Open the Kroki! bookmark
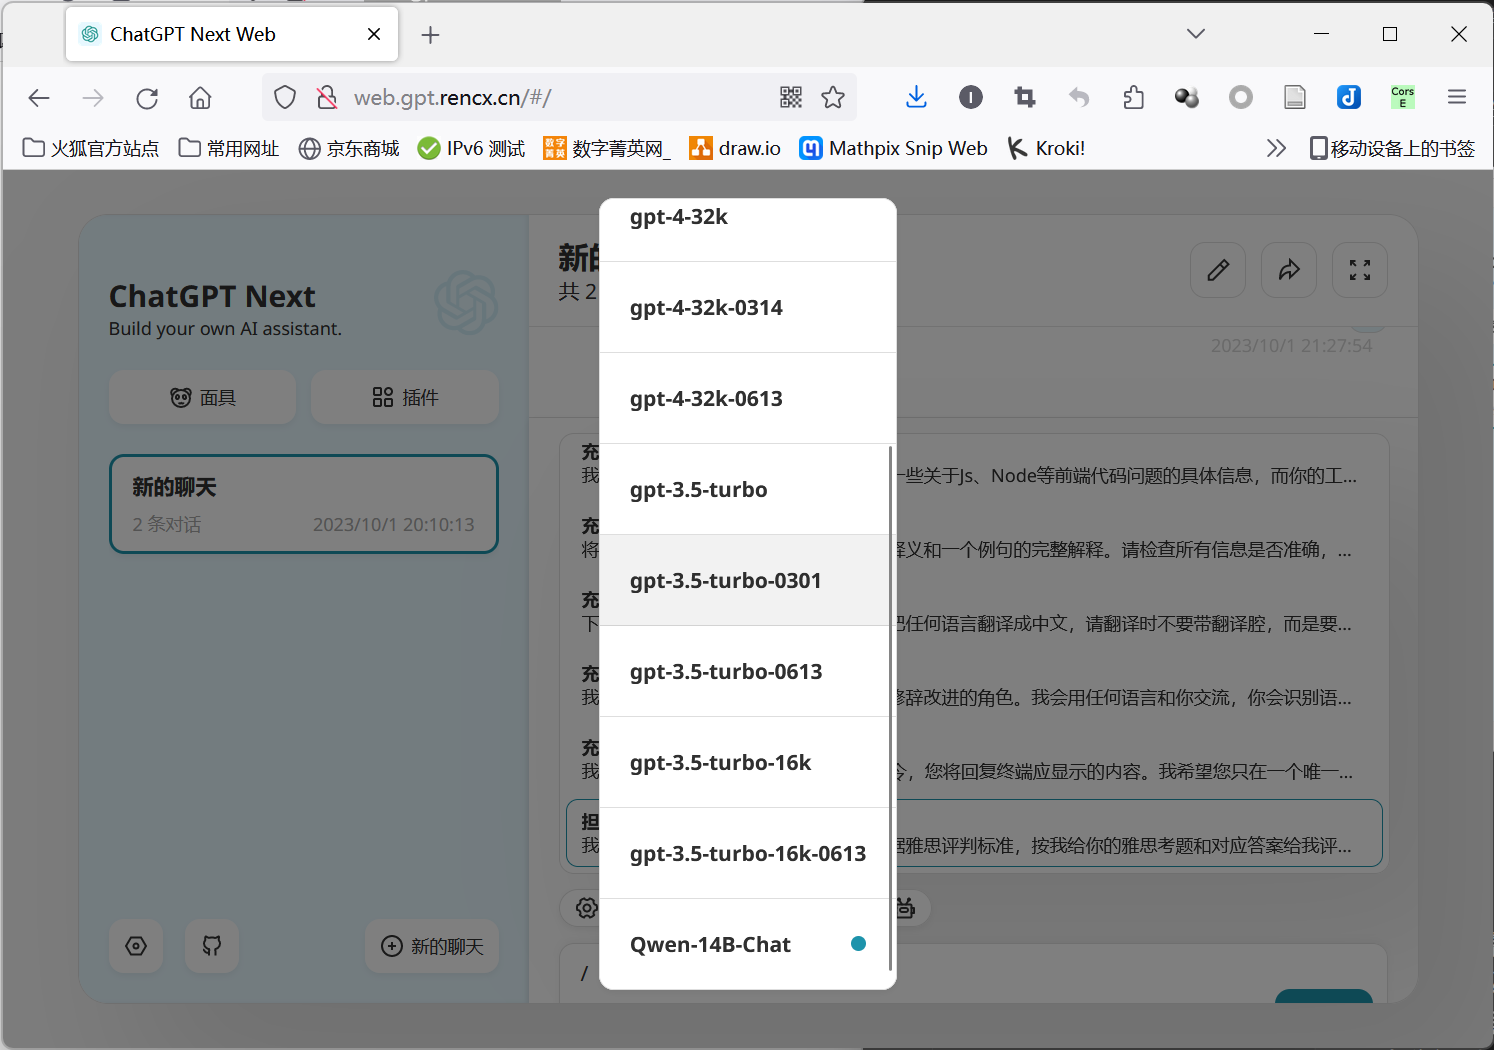 1046,148
